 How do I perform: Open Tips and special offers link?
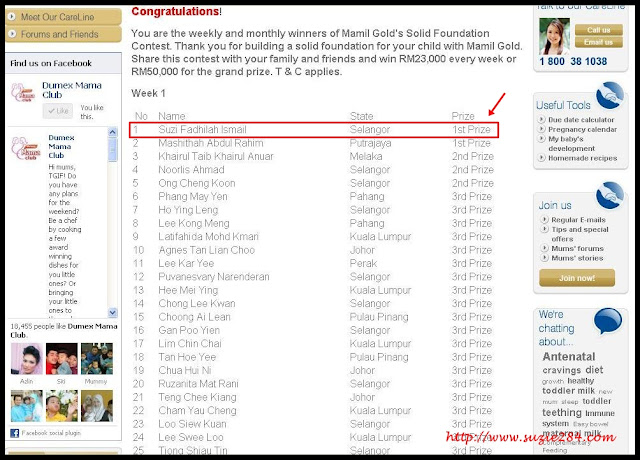point(580,234)
